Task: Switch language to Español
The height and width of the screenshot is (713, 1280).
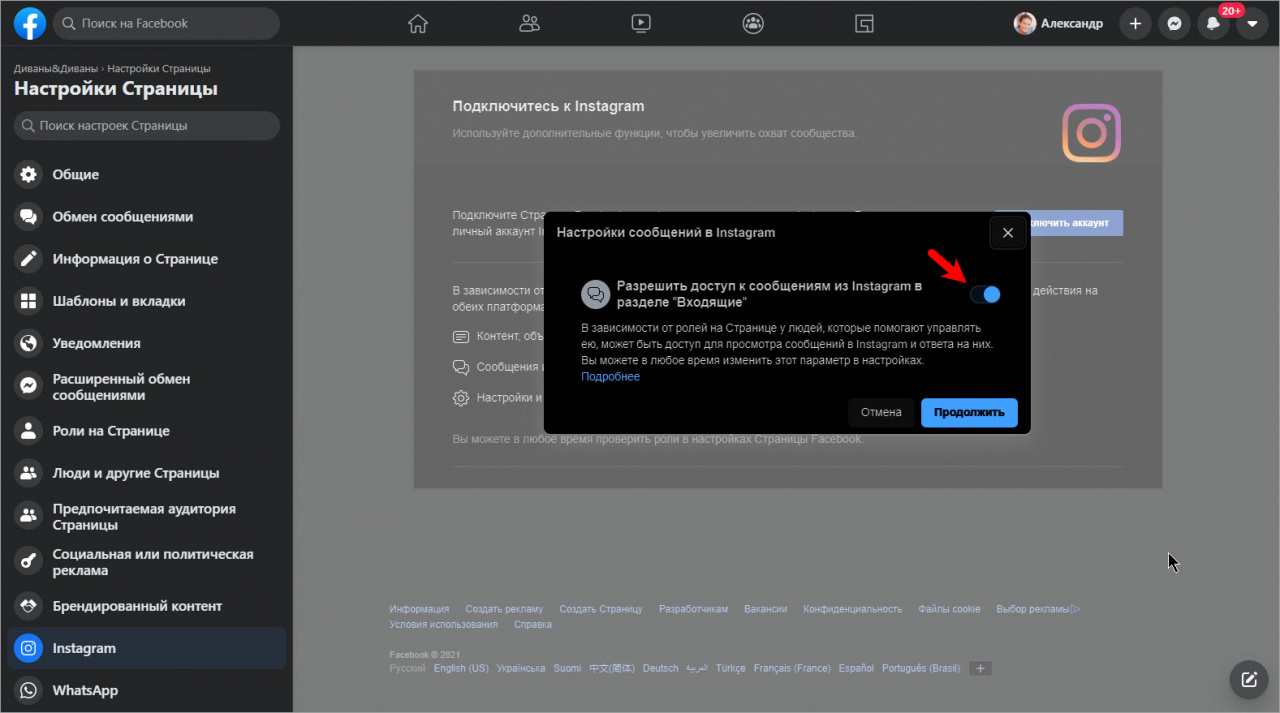Action: pos(856,668)
